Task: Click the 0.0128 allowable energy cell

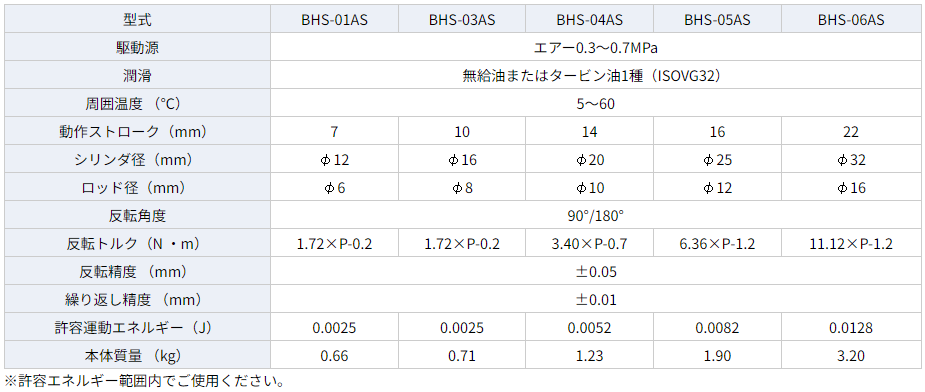Action: pyautogui.click(x=851, y=328)
